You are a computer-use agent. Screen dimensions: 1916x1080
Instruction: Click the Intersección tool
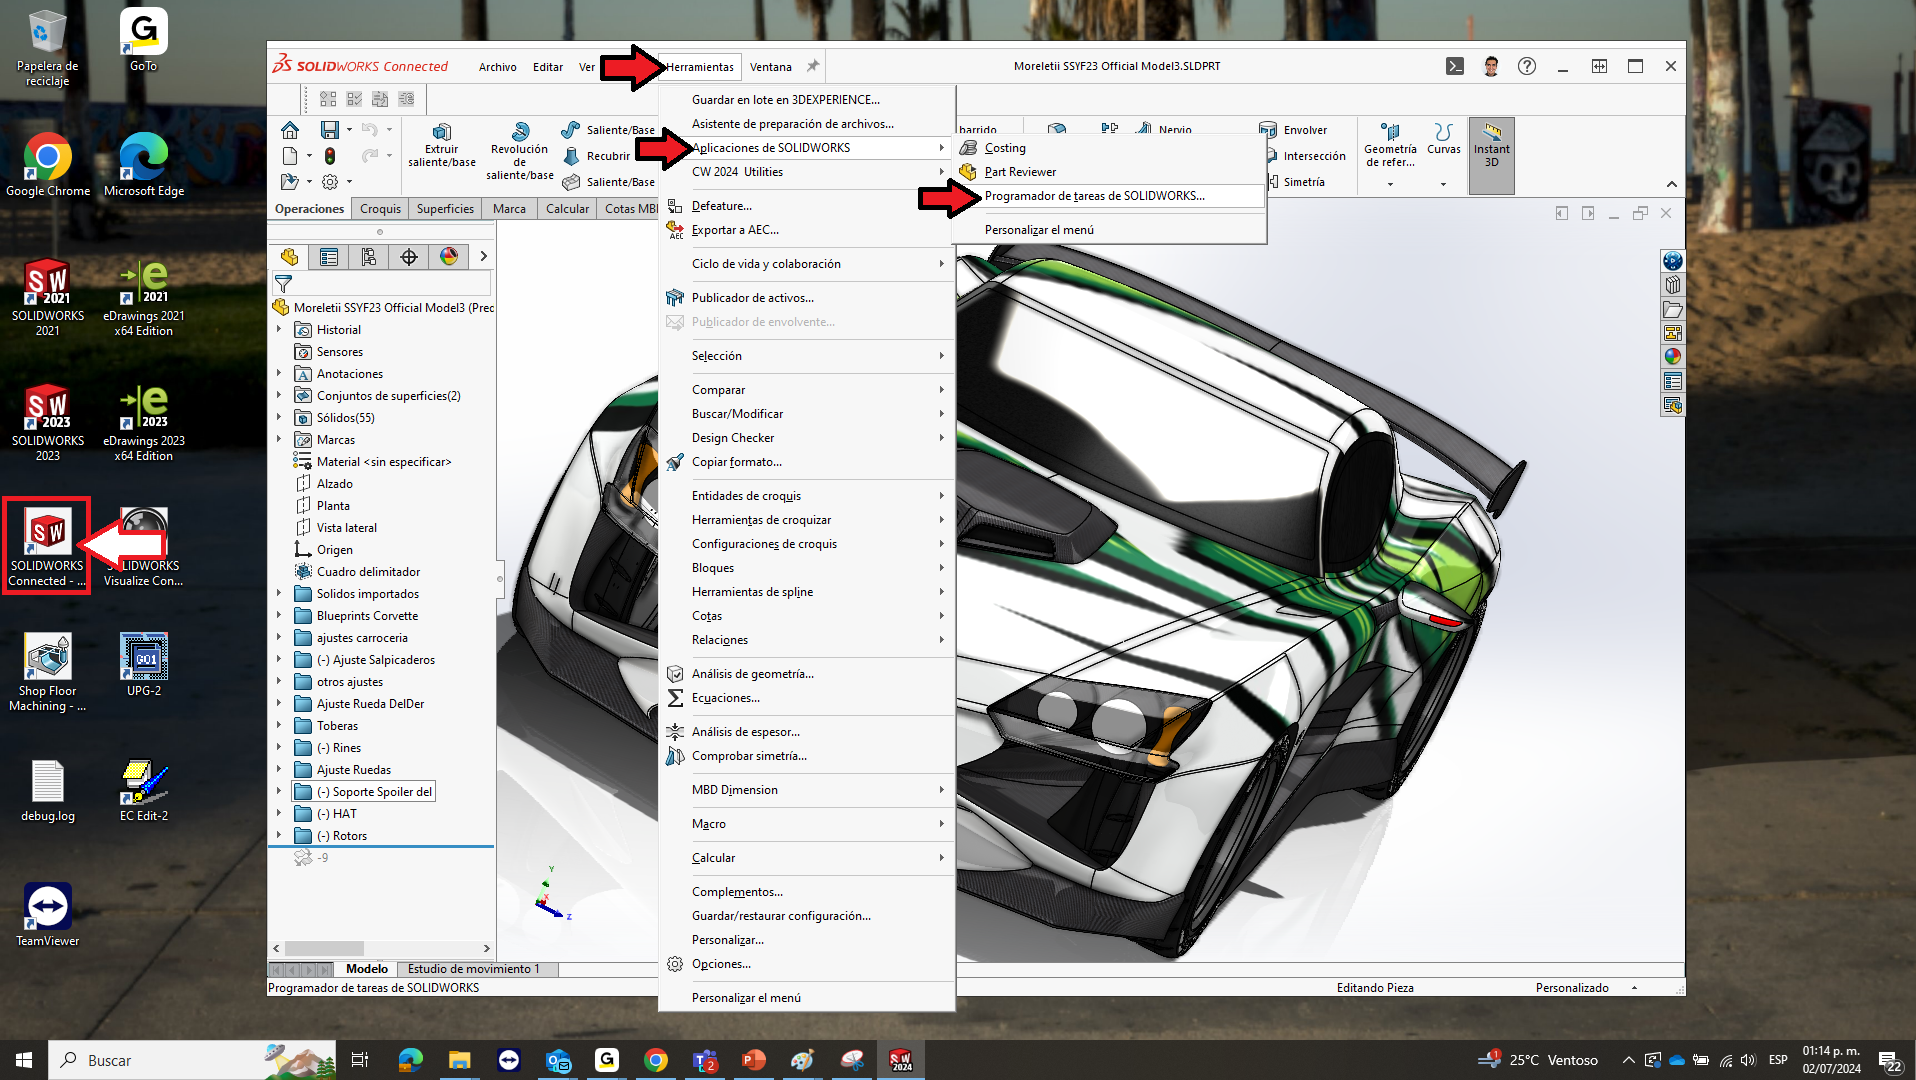coord(1306,156)
